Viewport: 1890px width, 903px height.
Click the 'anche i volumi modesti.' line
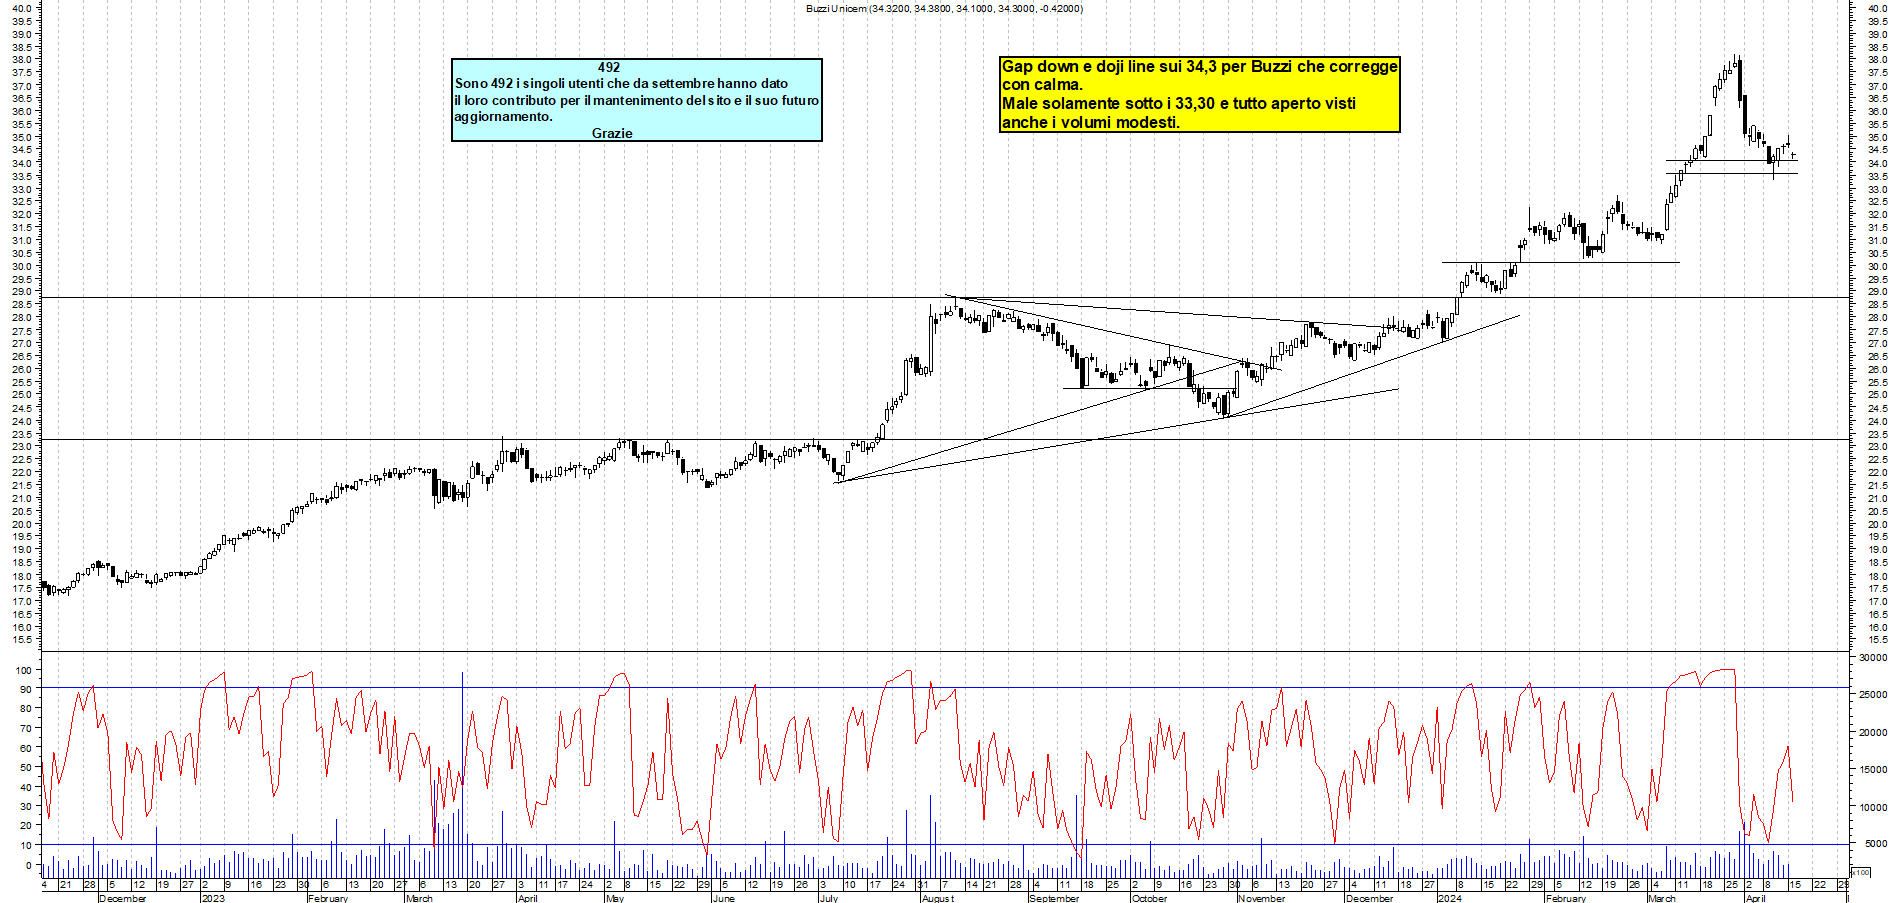tap(1091, 123)
